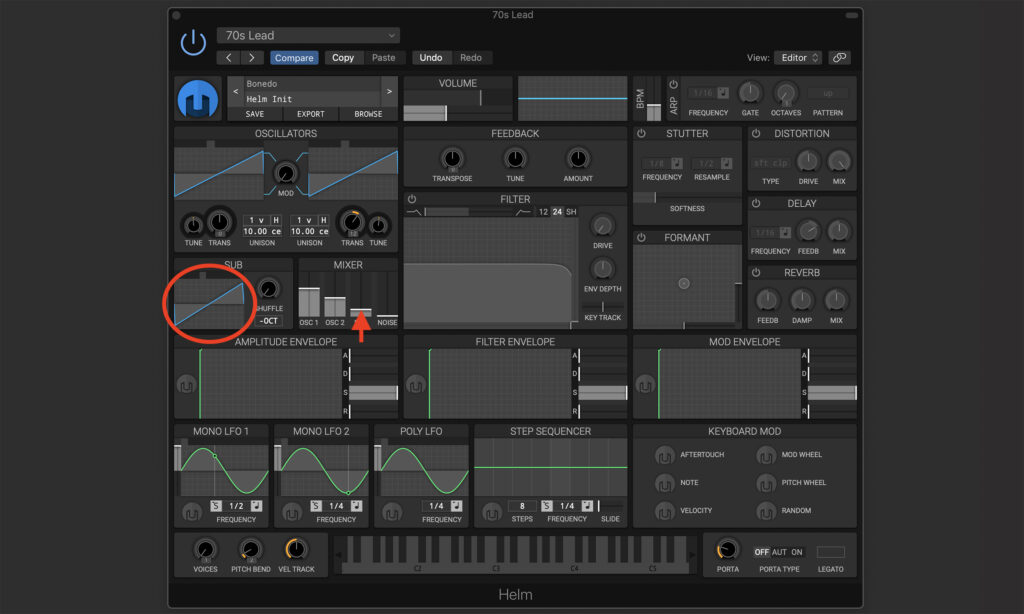1024x614 pixels.
Task: Click the left arrow beside Helm Init patch
Action: [x=236, y=91]
